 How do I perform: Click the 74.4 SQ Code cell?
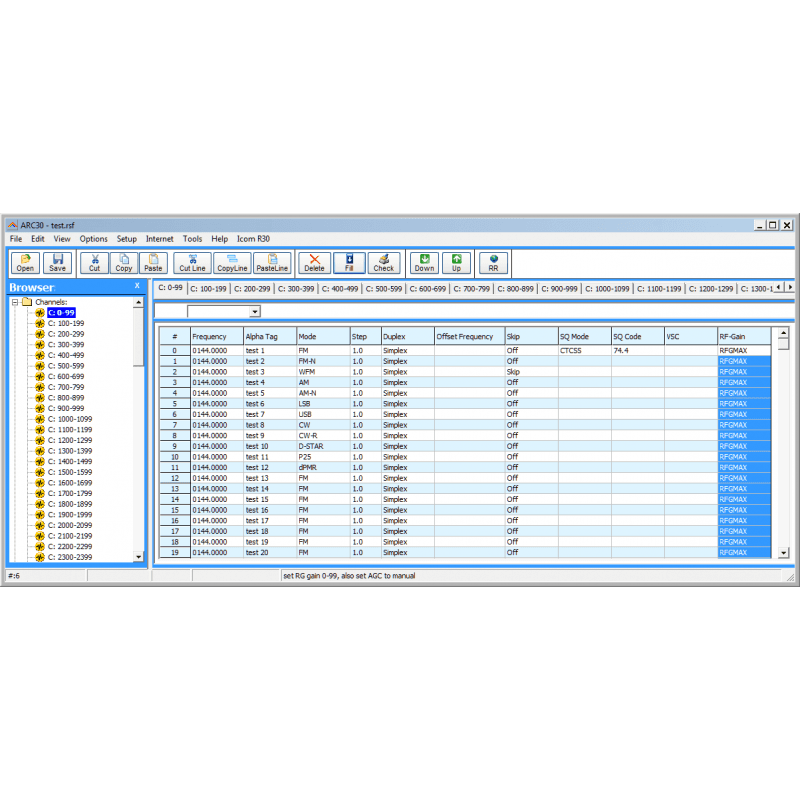coord(638,351)
